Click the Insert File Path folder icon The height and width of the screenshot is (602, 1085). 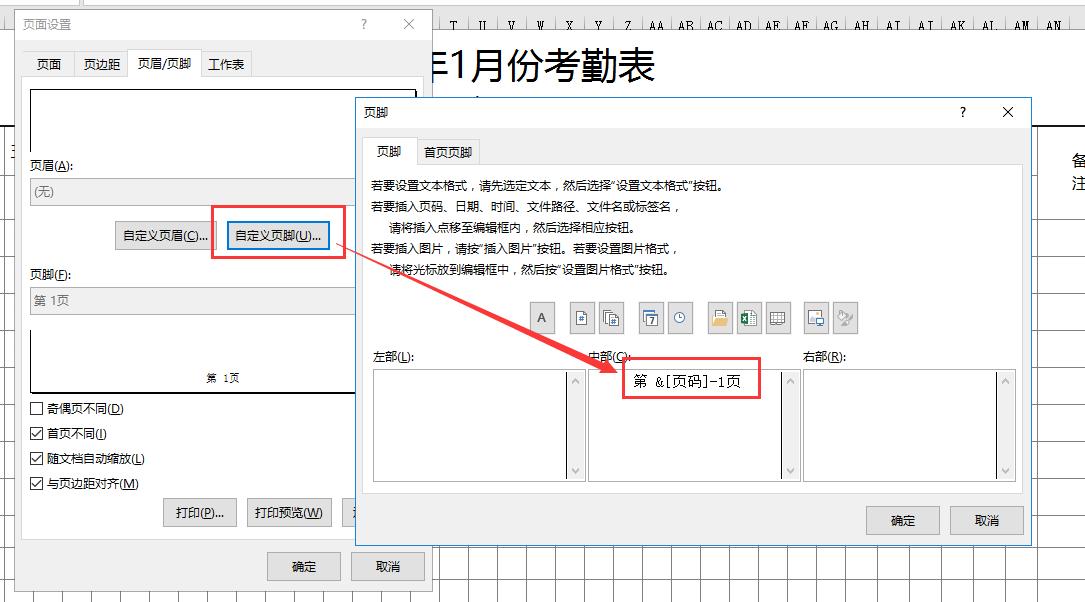click(721, 317)
